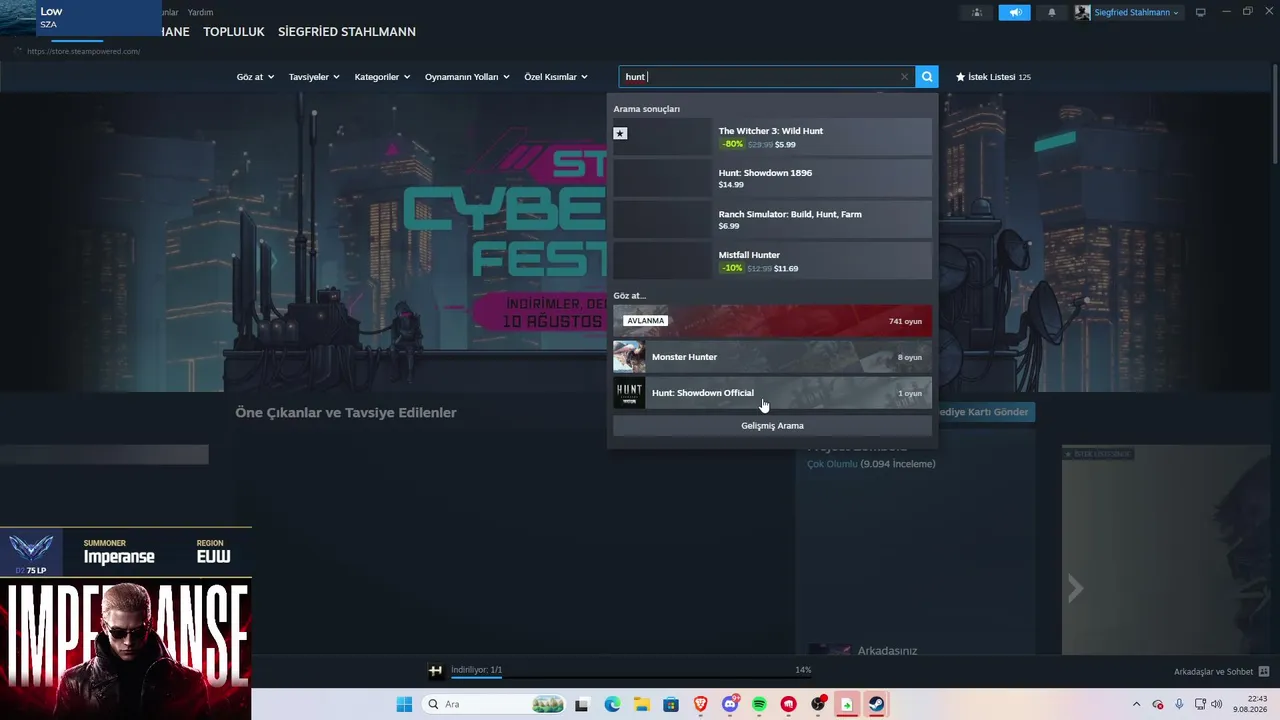Open the Yardım menu
Image resolution: width=1280 pixels, height=720 pixels.
[x=200, y=12]
